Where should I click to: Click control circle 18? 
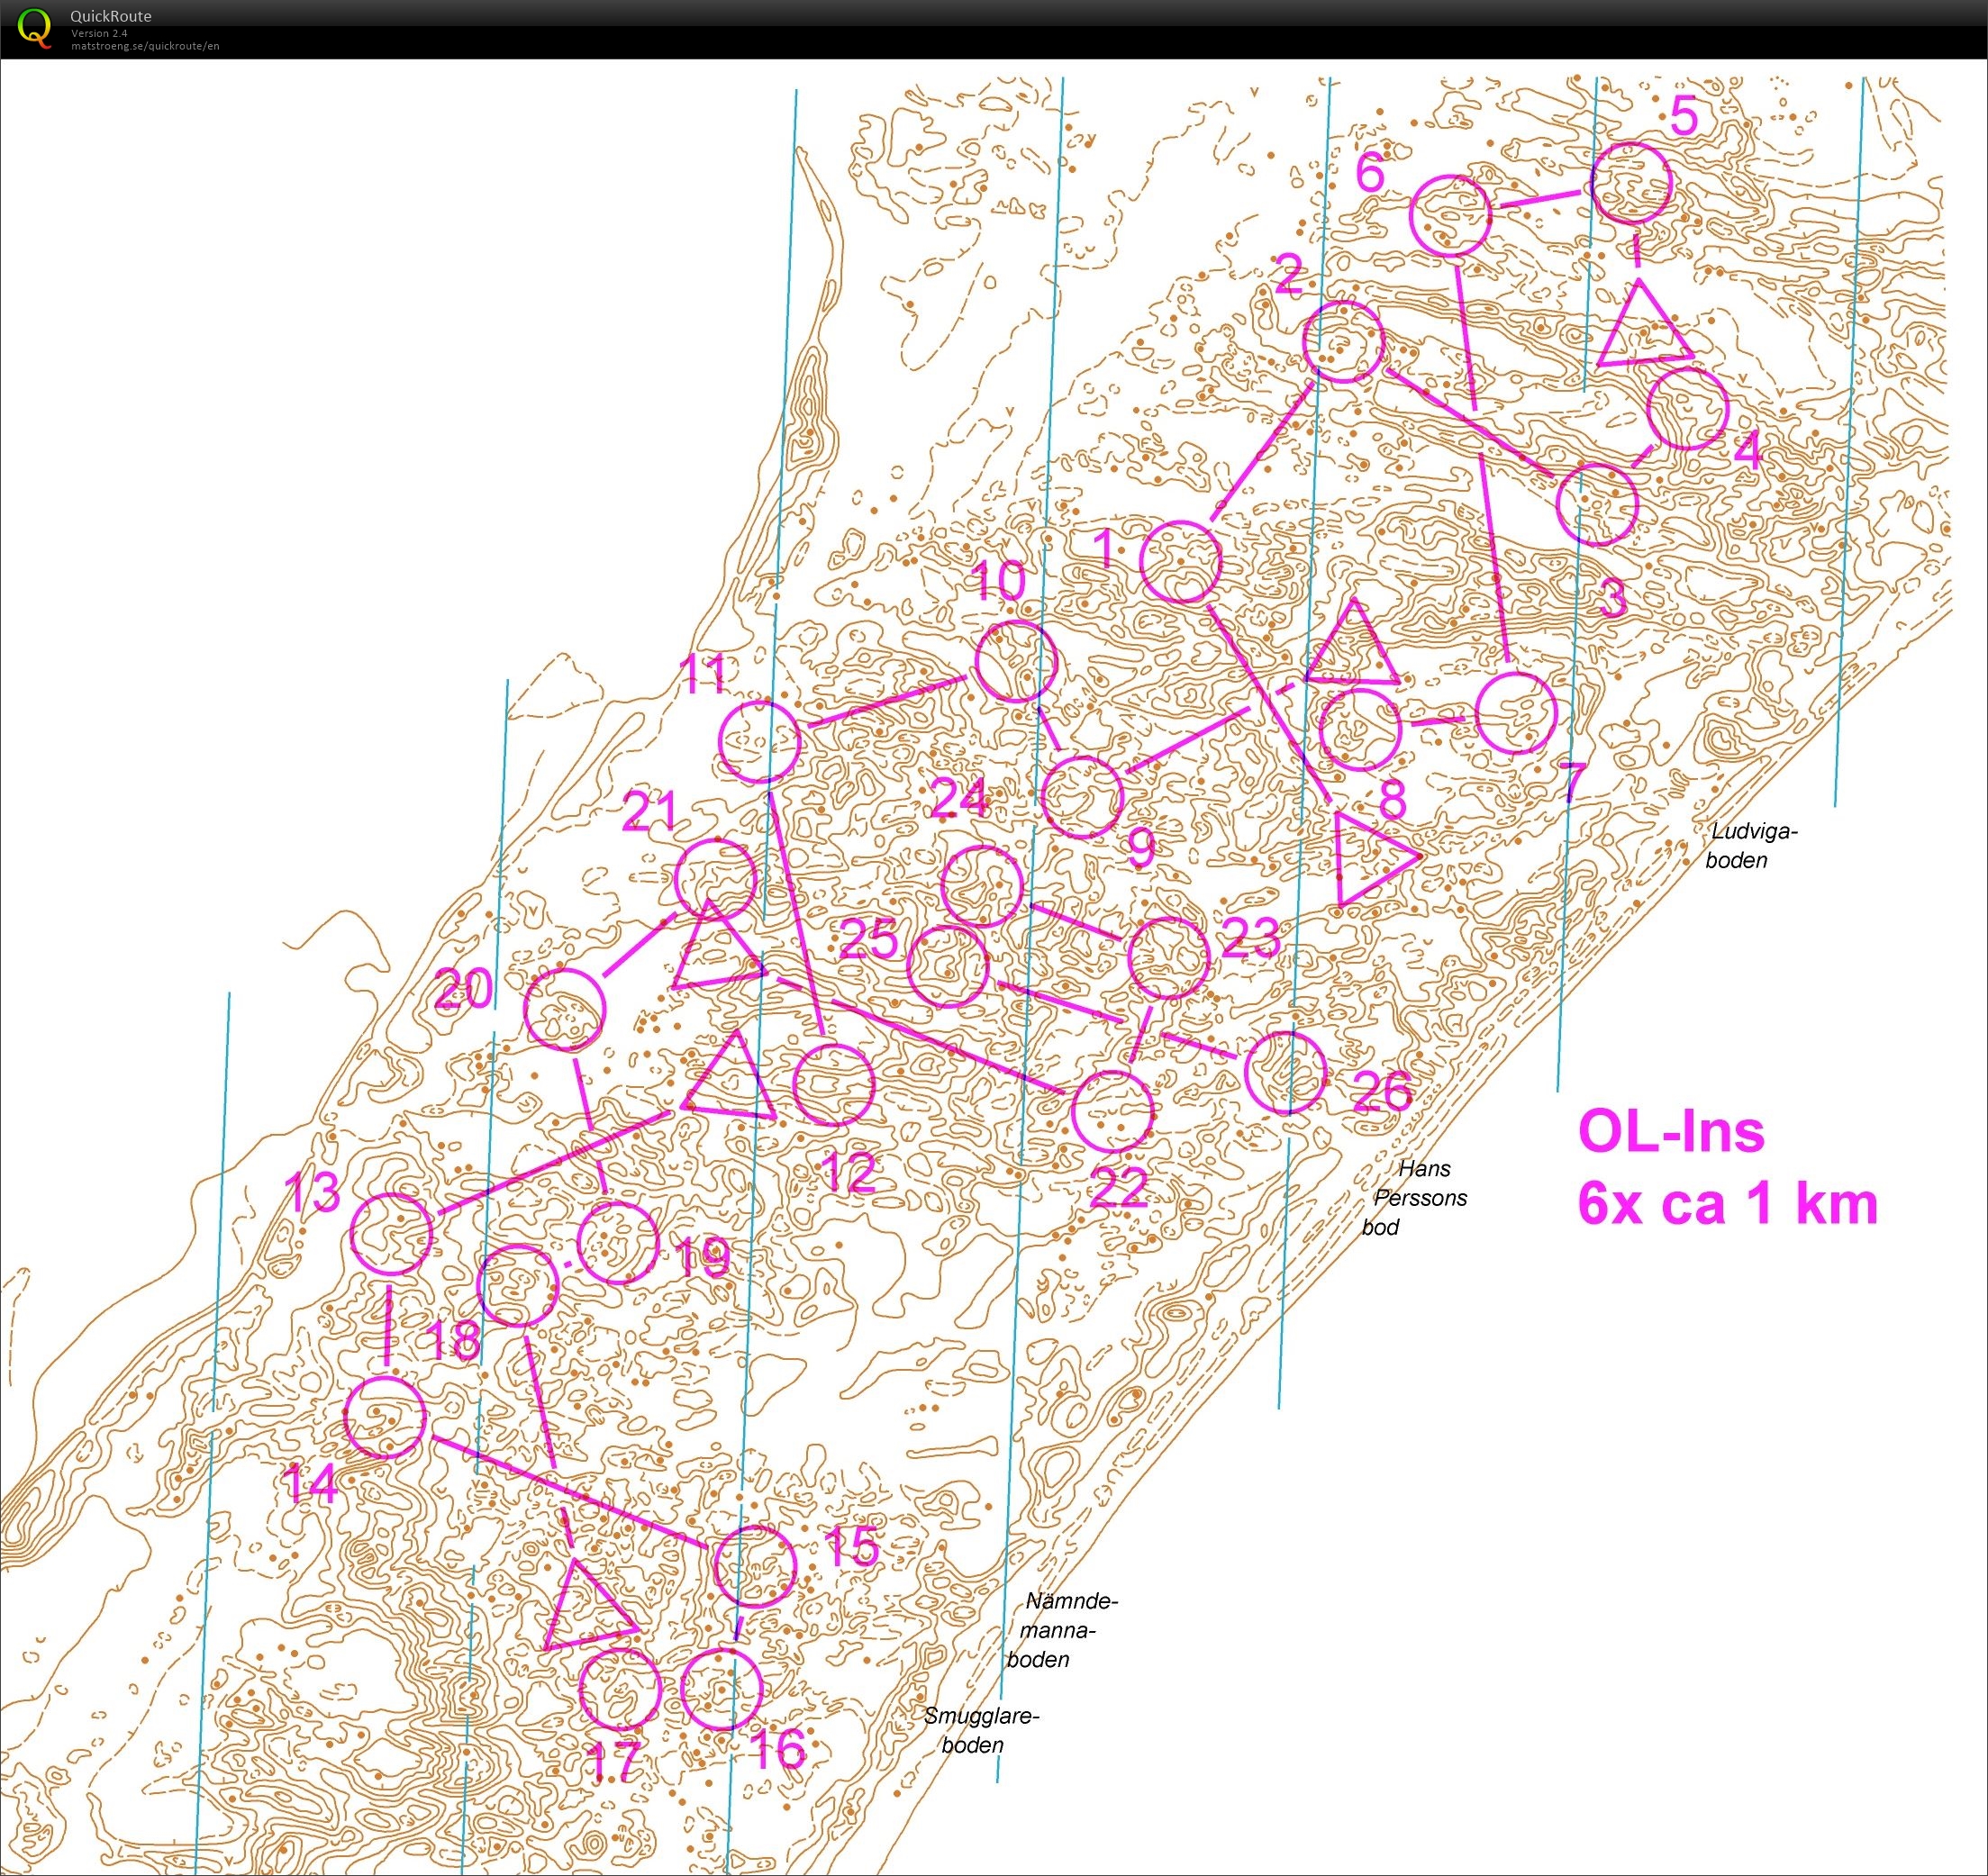point(517,1286)
